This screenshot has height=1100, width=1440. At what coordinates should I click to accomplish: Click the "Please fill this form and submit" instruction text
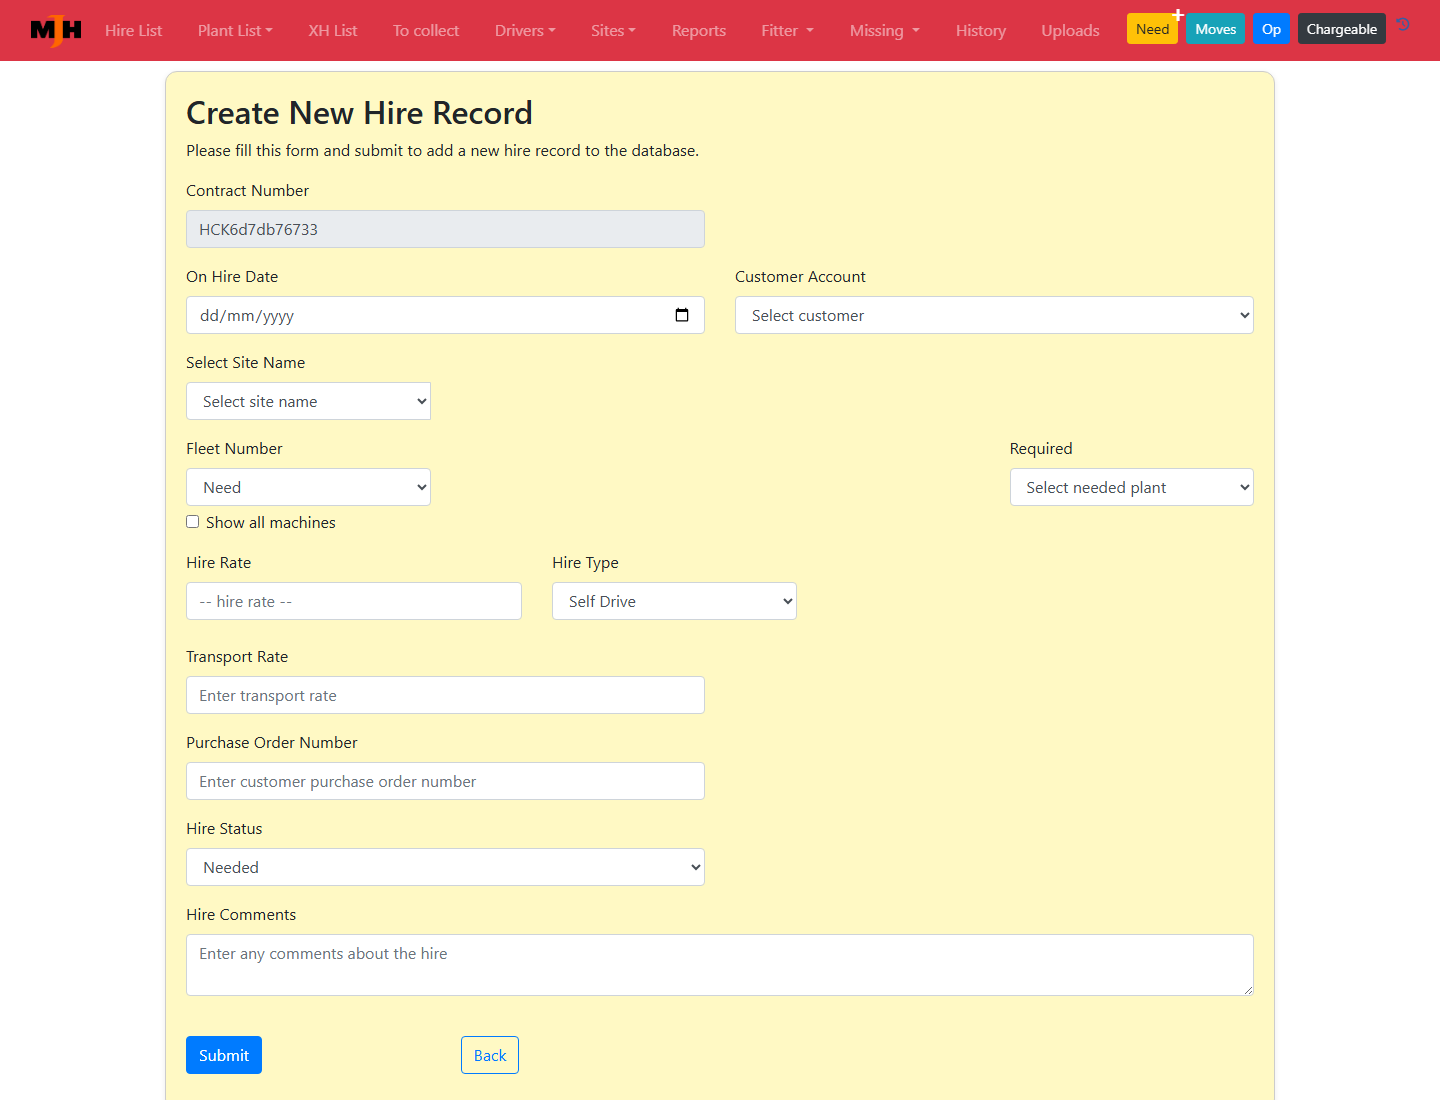coord(442,151)
